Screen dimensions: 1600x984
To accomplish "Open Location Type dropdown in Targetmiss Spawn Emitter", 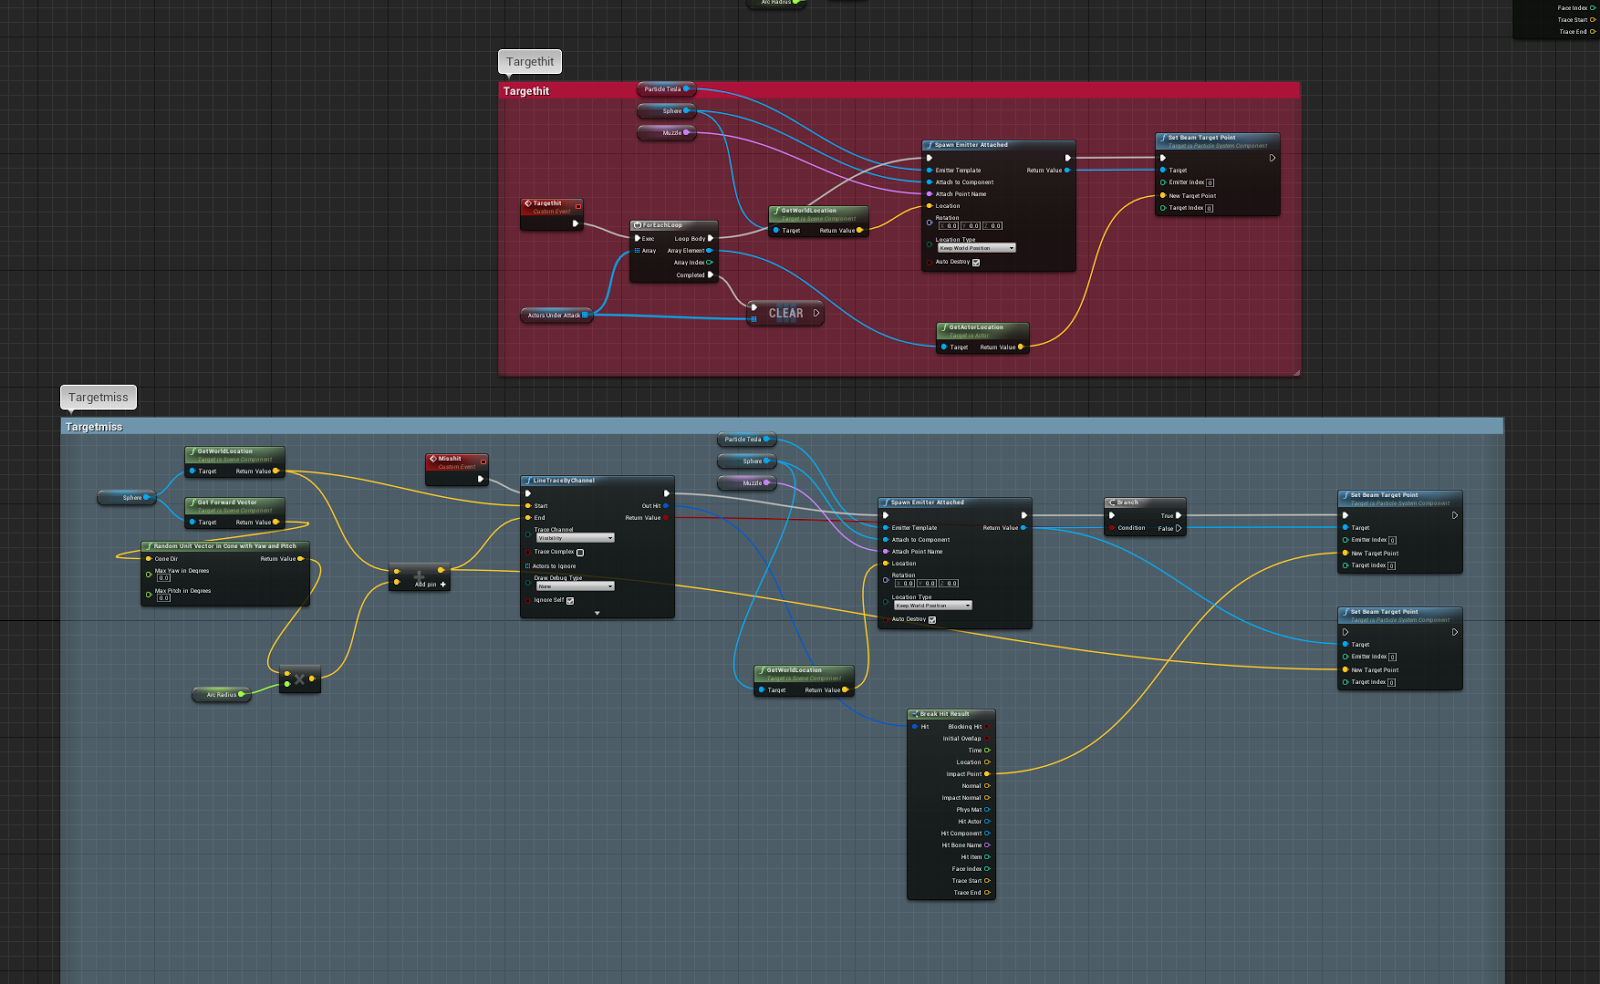I will 932,605.
